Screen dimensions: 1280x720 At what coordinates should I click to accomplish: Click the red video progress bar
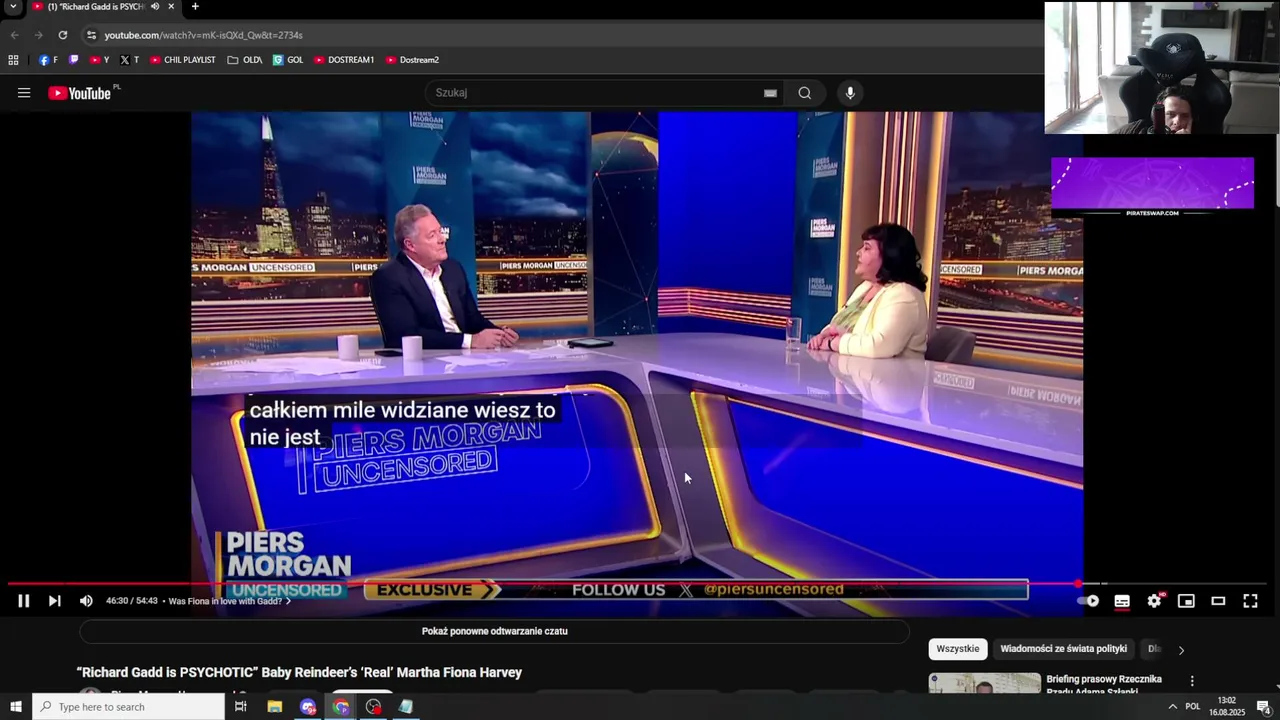pyautogui.click(x=540, y=583)
